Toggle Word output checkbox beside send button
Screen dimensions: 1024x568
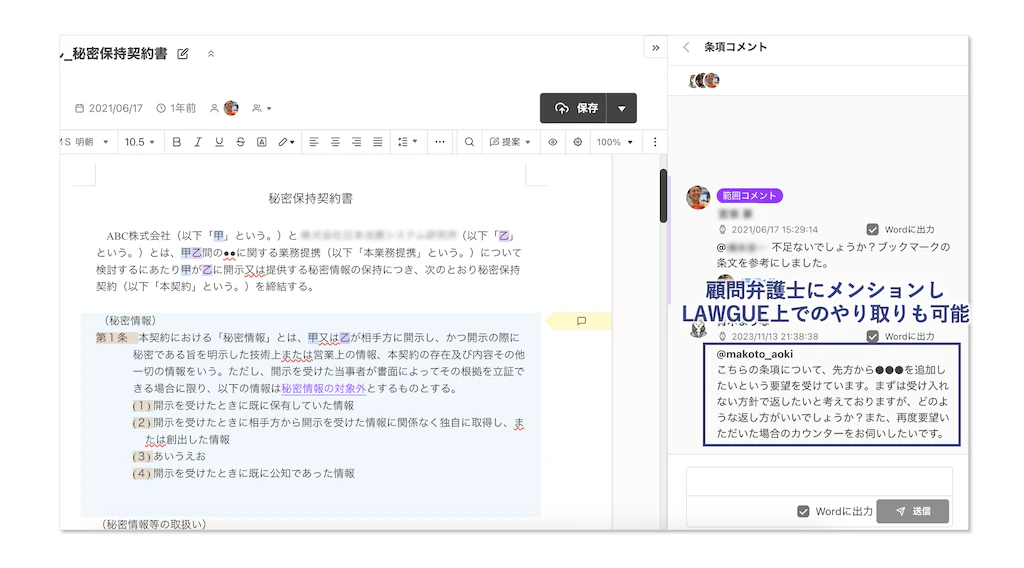click(x=803, y=511)
